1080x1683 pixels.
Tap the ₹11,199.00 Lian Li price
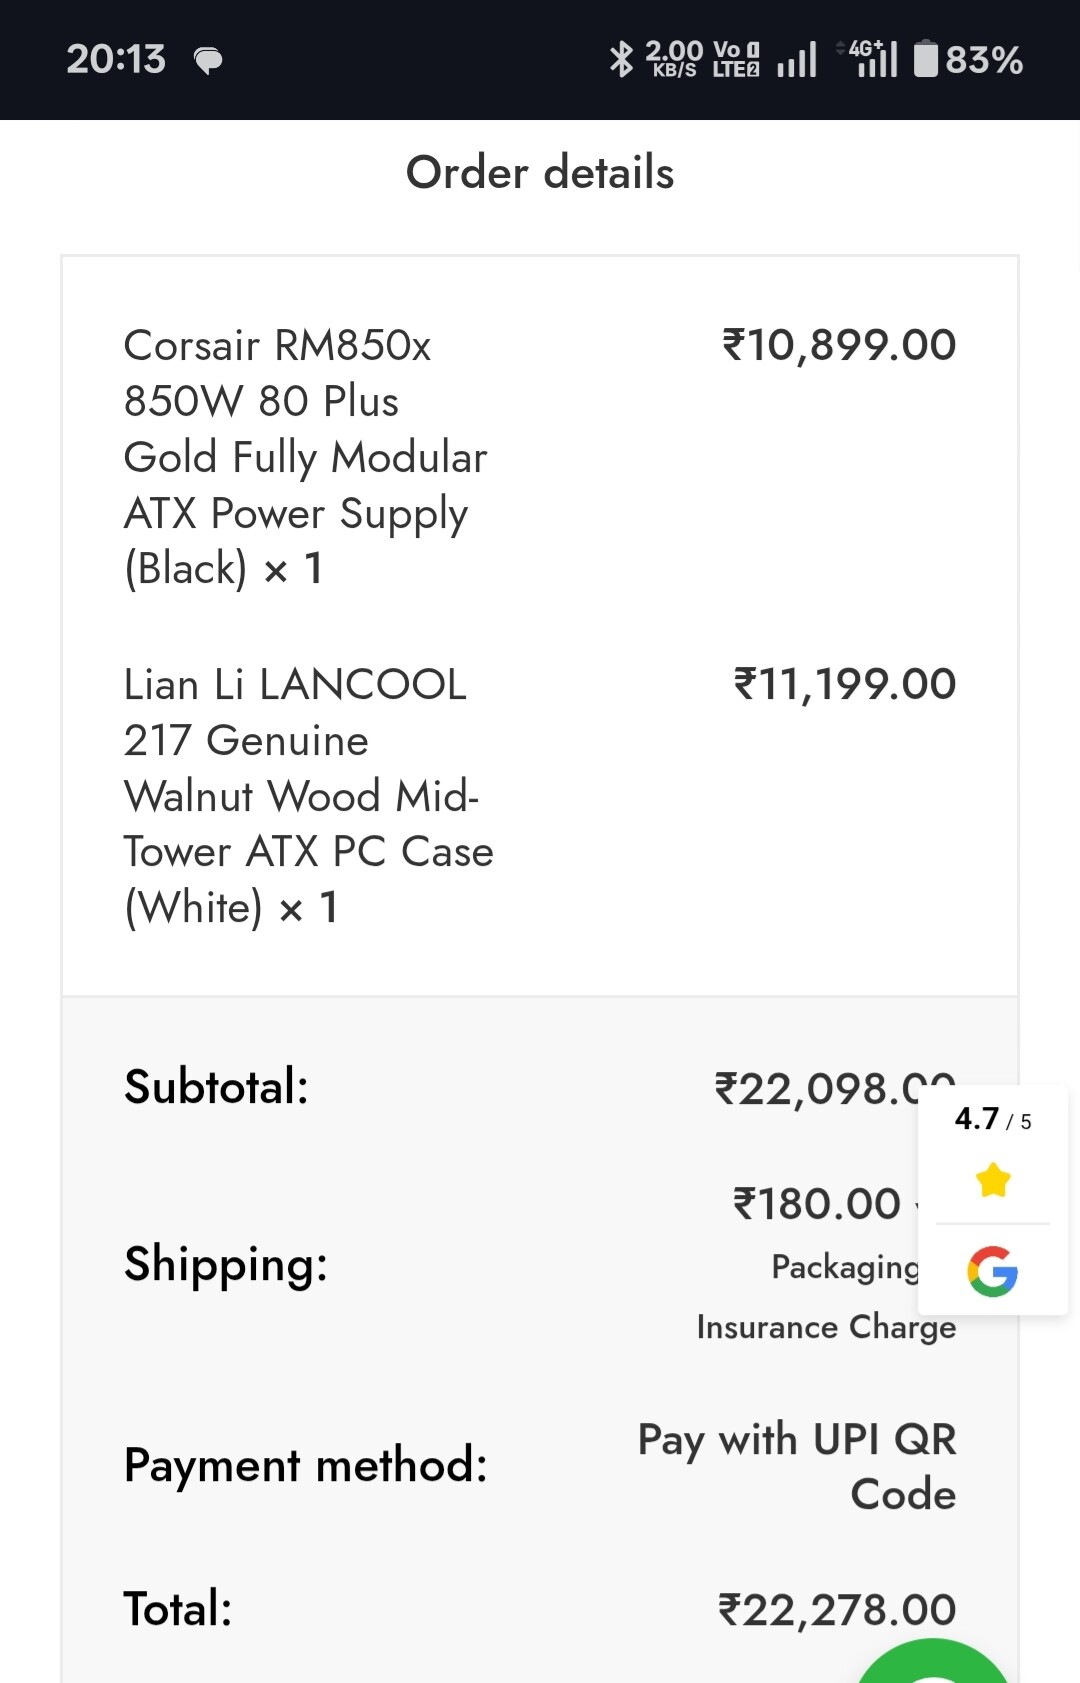[x=845, y=685]
